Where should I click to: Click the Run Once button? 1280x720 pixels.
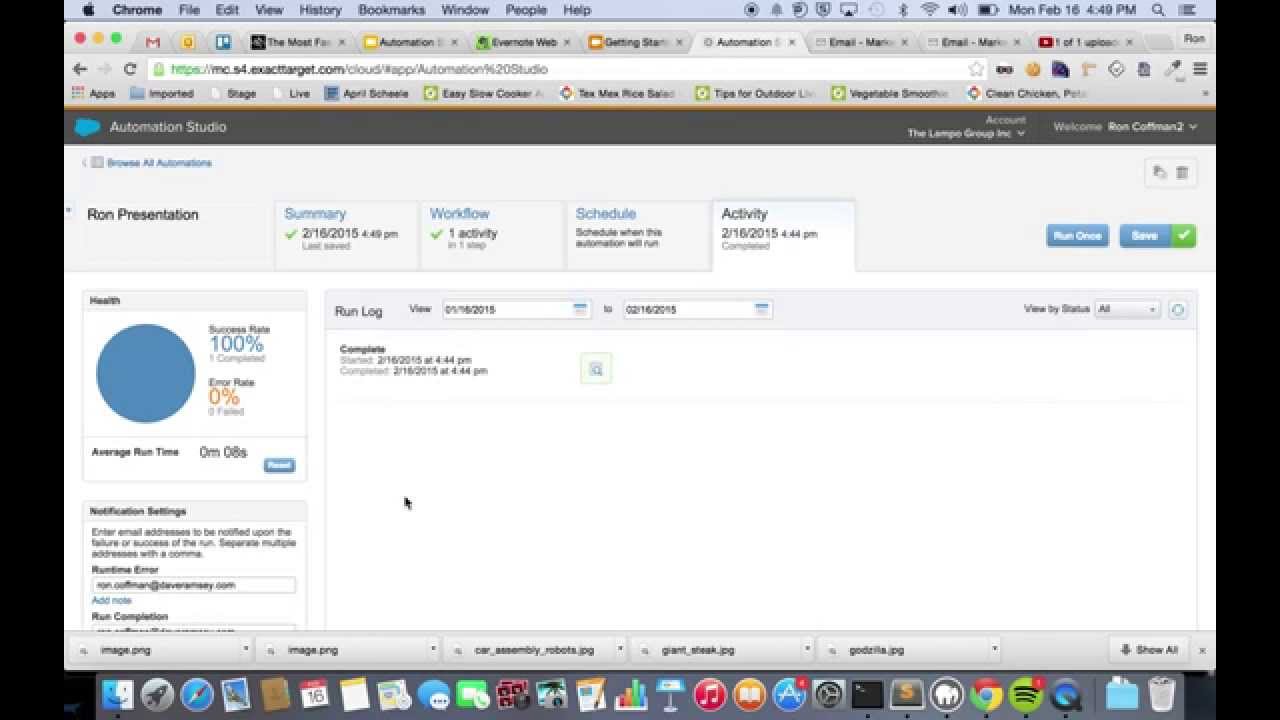tap(1077, 236)
